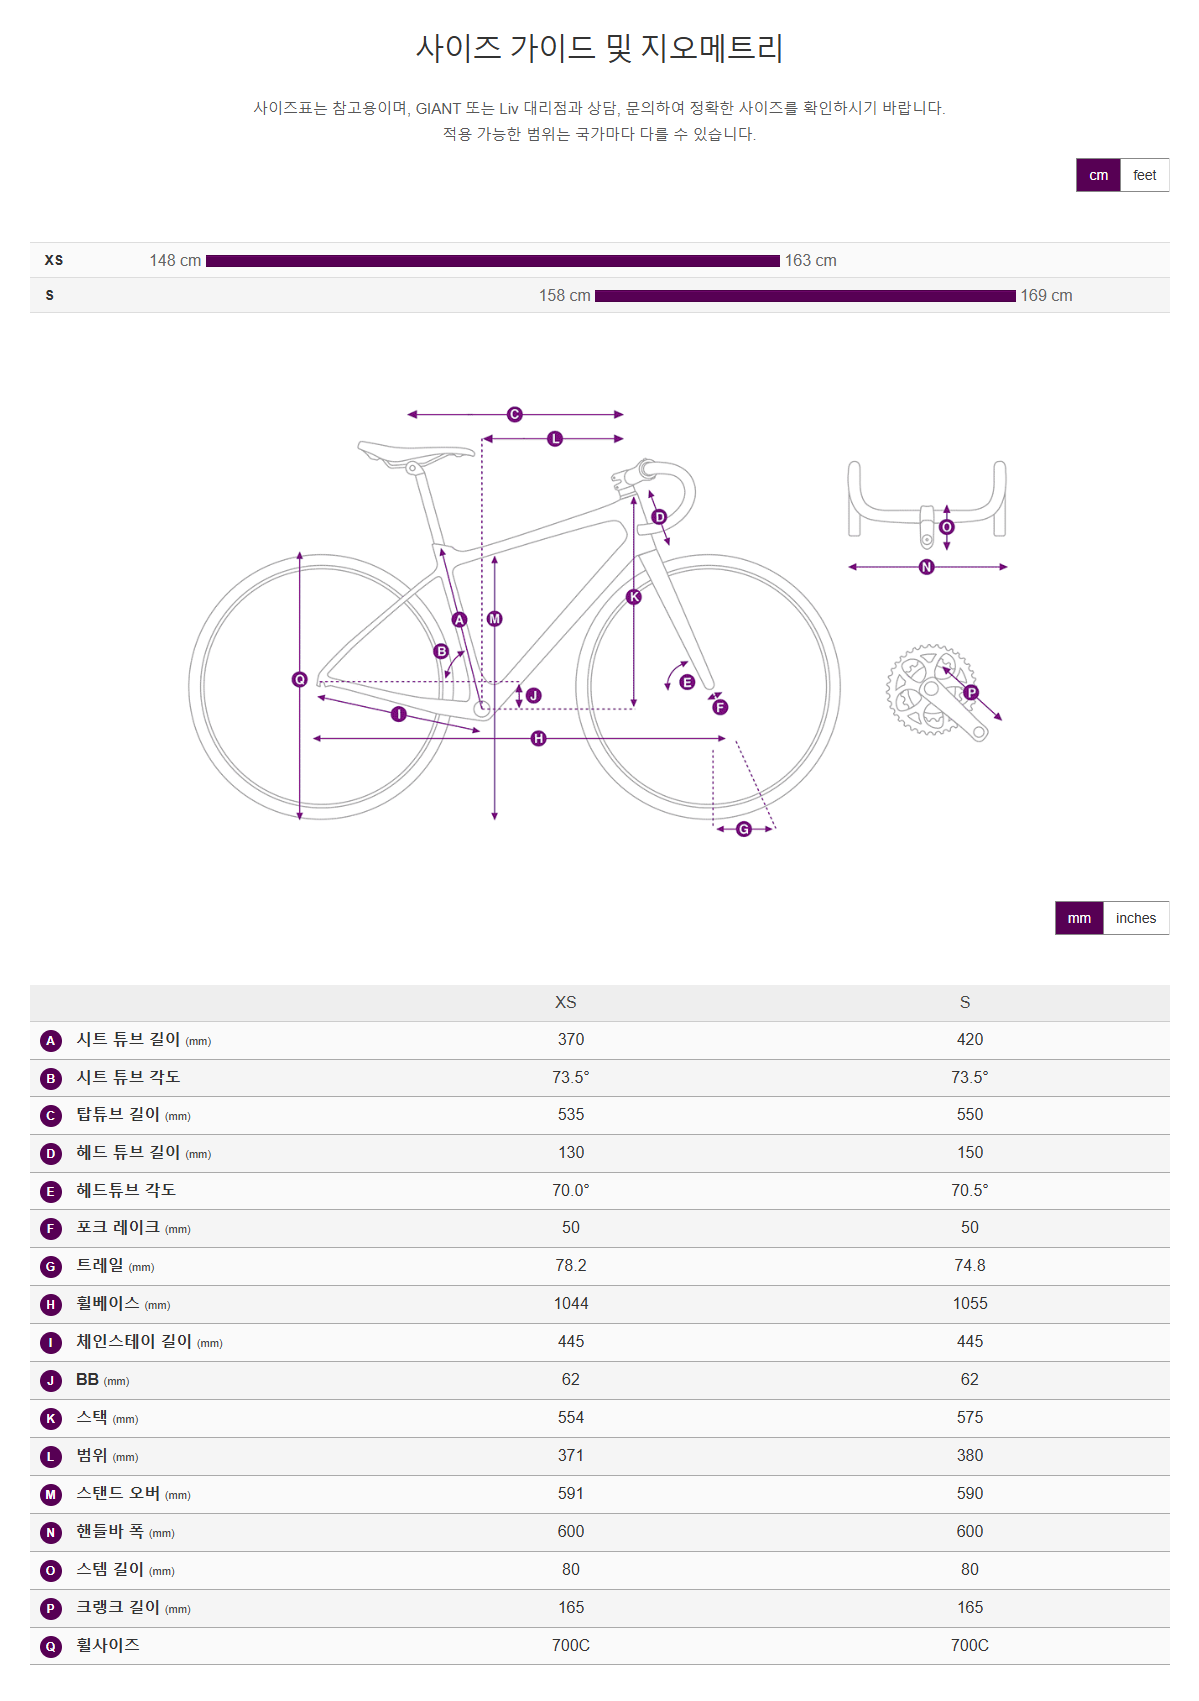This screenshot has height=1701, width=1199.
Task: Click the 휠베이스 row label
Action: point(108,1303)
